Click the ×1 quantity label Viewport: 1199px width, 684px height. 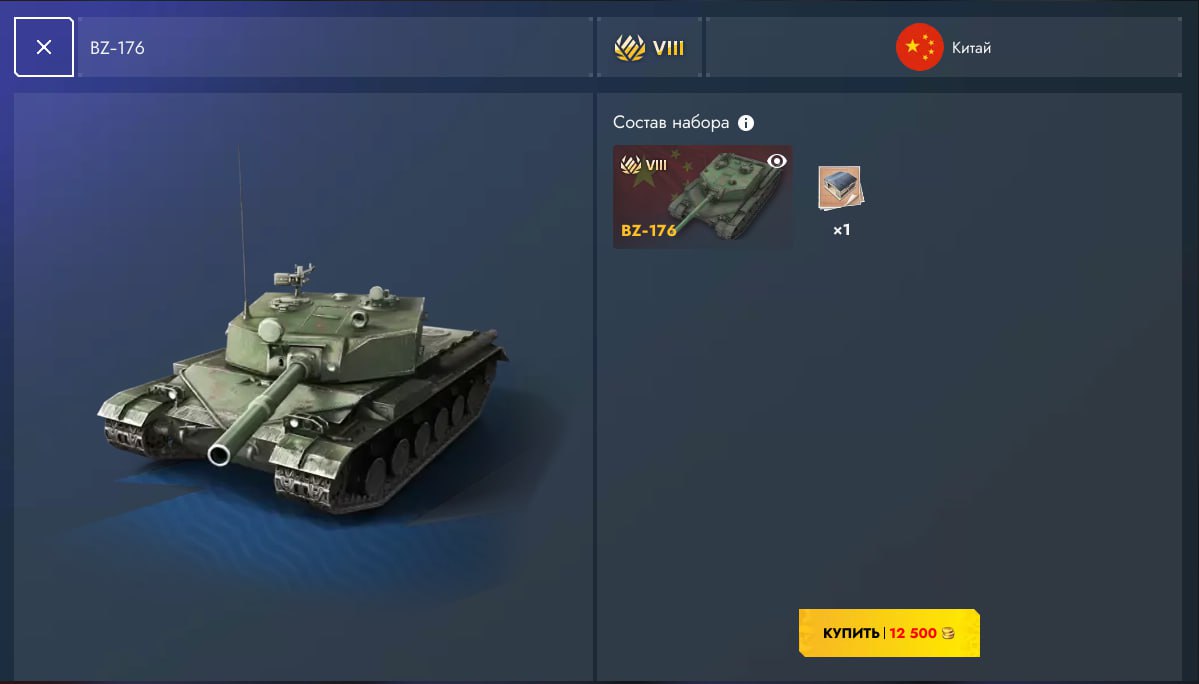(841, 229)
